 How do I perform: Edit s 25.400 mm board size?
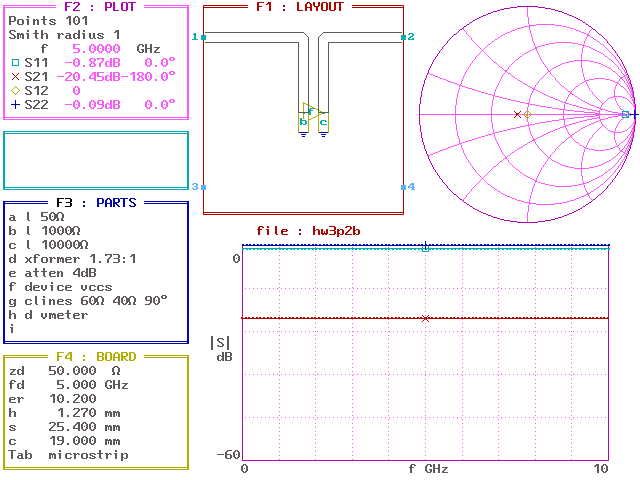click(x=72, y=427)
